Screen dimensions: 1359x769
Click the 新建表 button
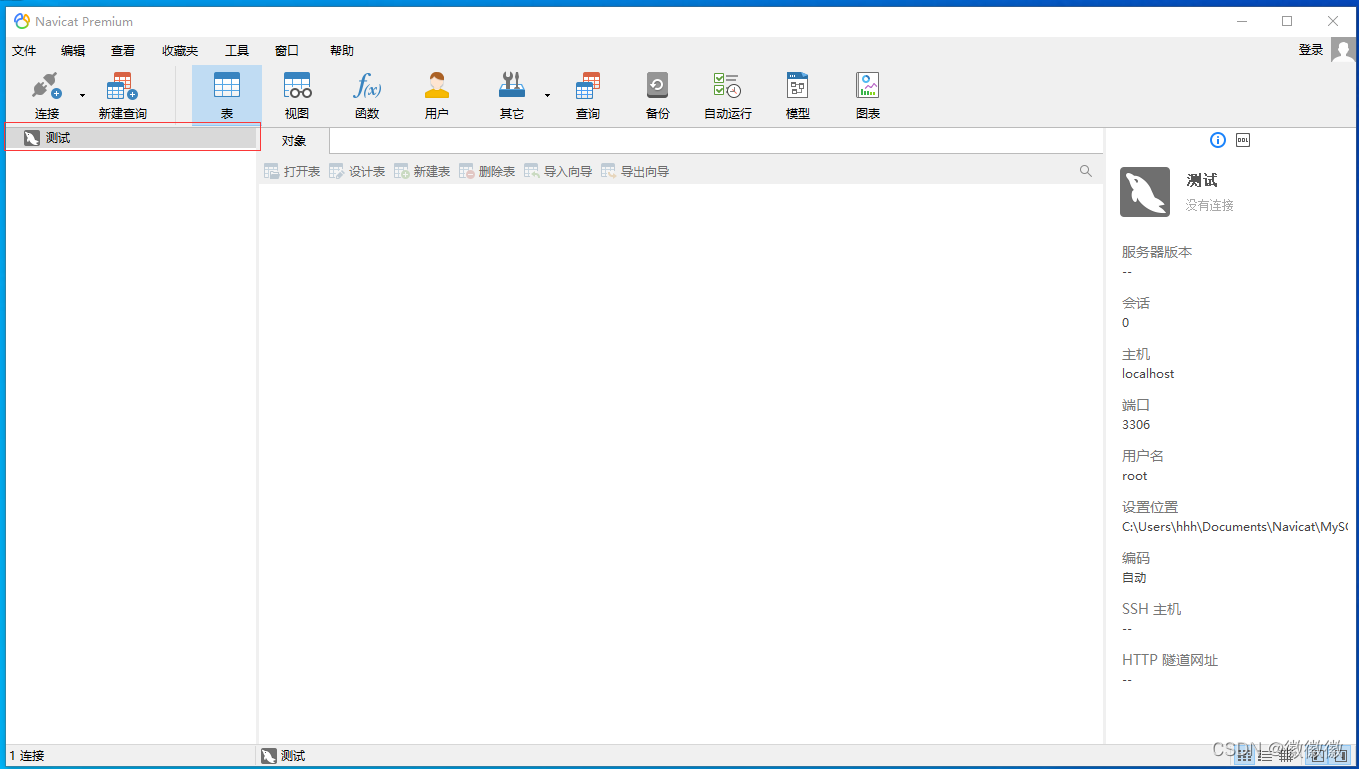coord(422,172)
